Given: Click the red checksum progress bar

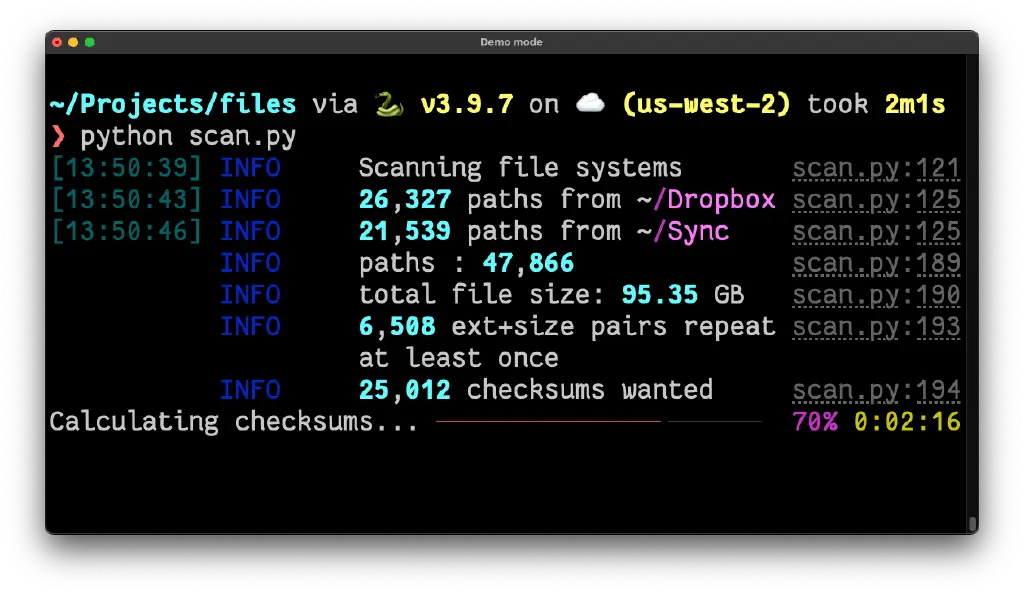Looking at the screenshot, I should (x=549, y=422).
